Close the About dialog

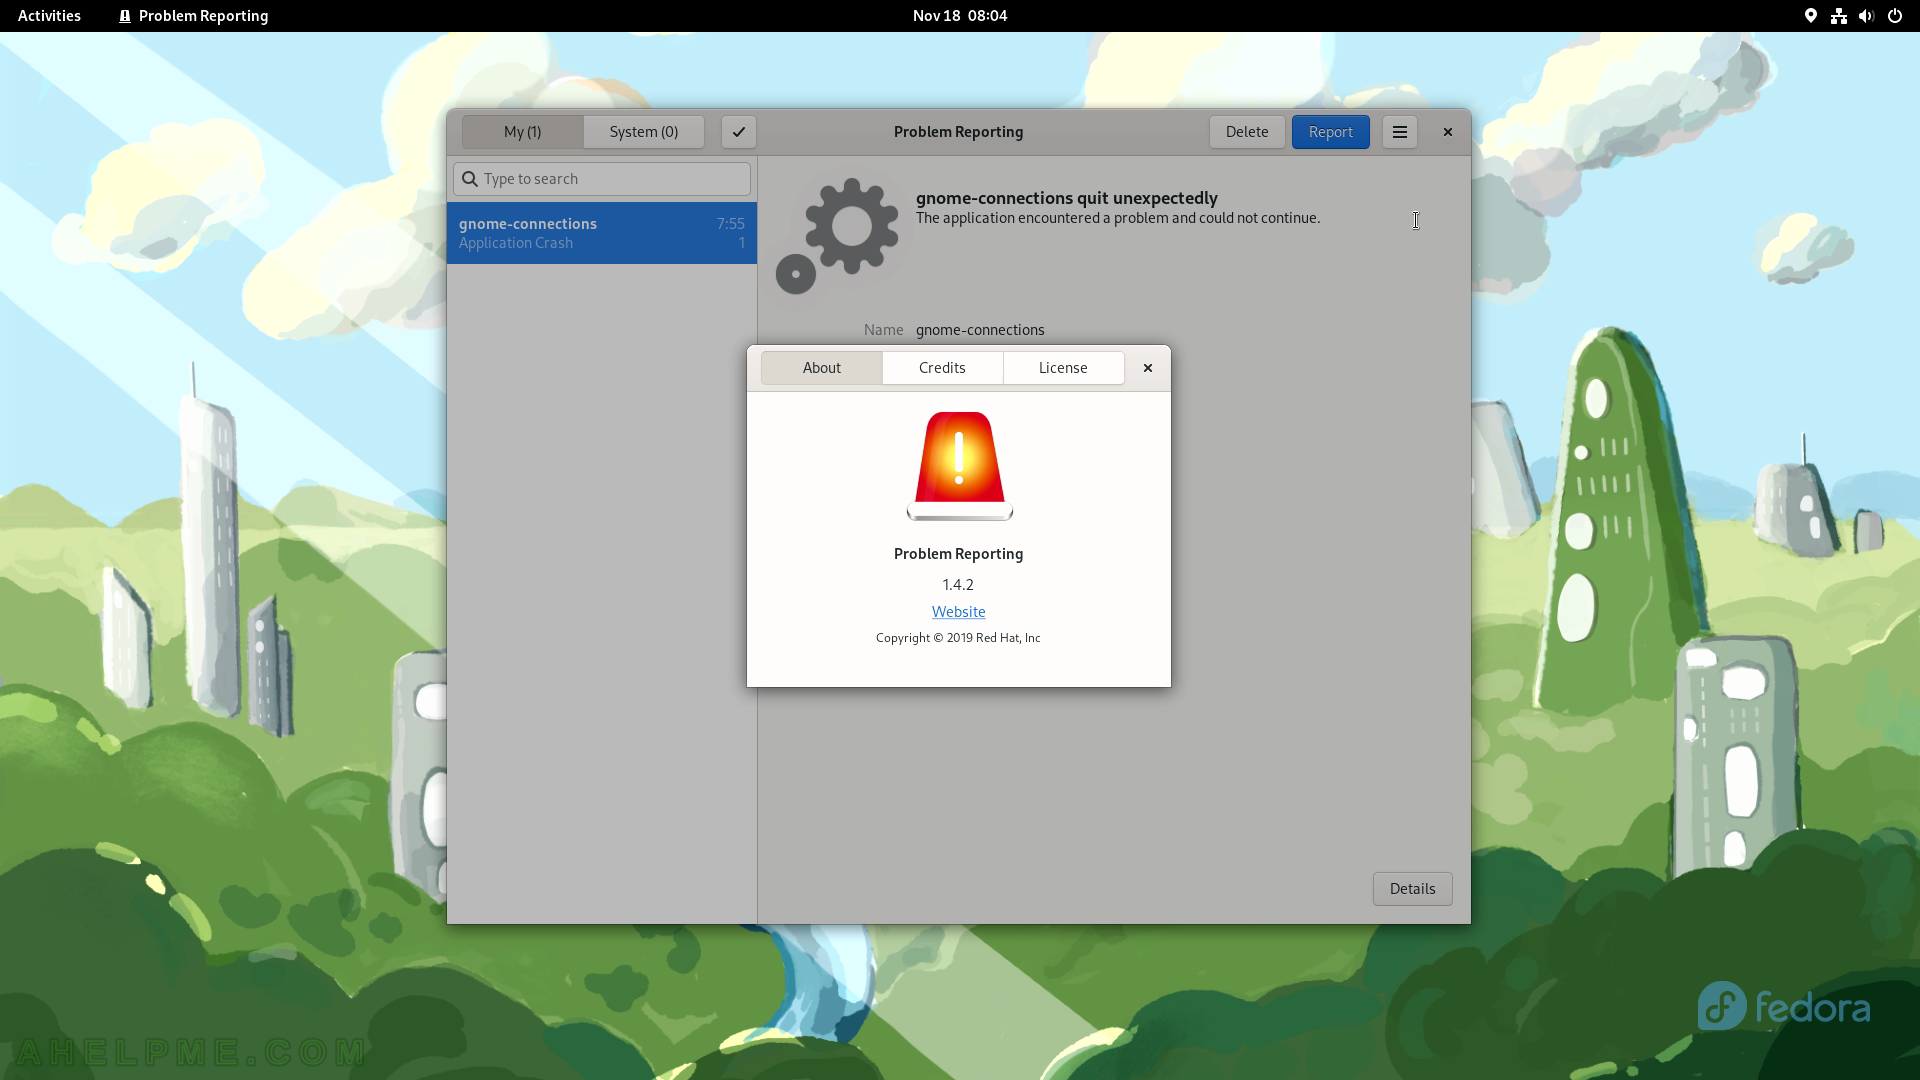1148,368
